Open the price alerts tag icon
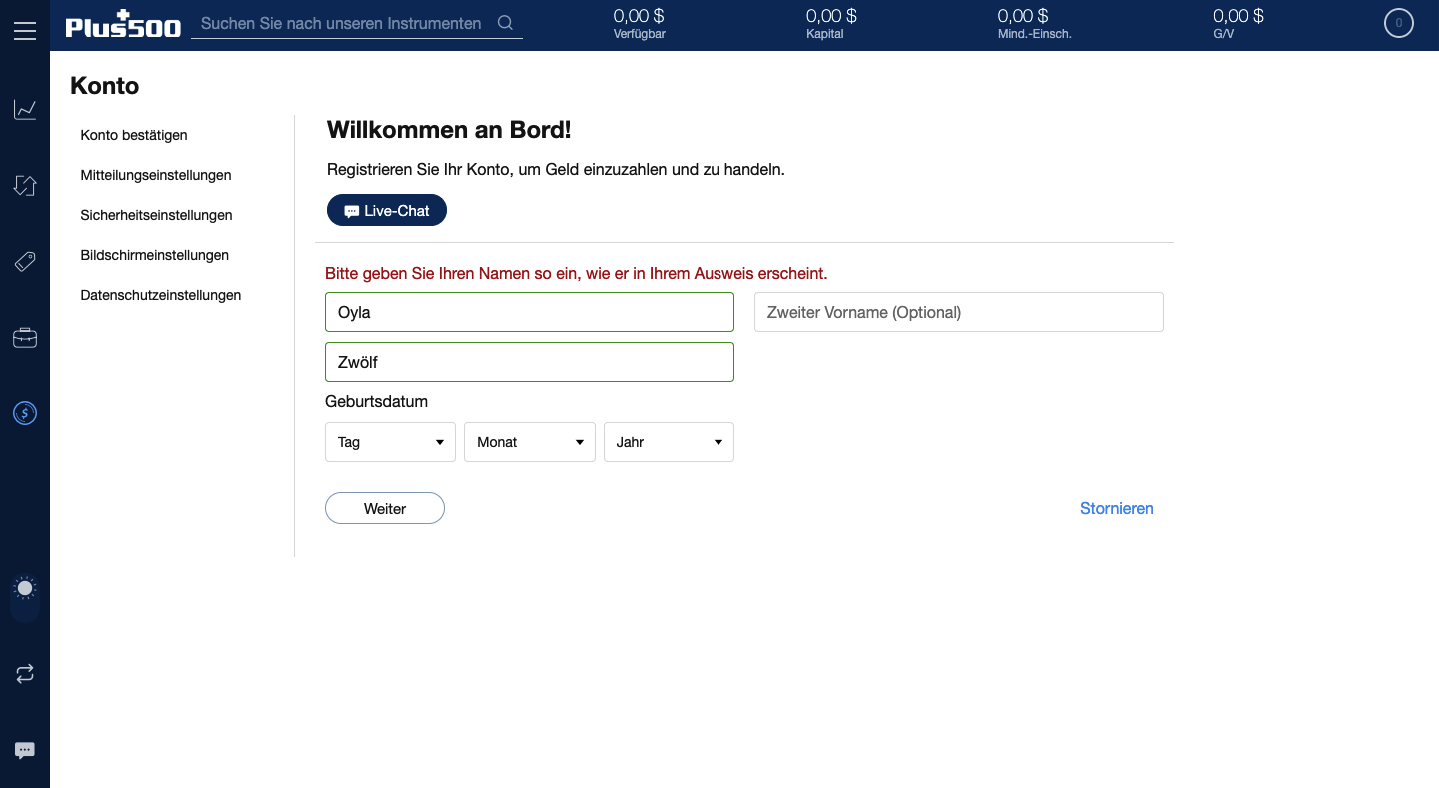Viewport: 1439px width, 788px height. pyautogui.click(x=25, y=261)
